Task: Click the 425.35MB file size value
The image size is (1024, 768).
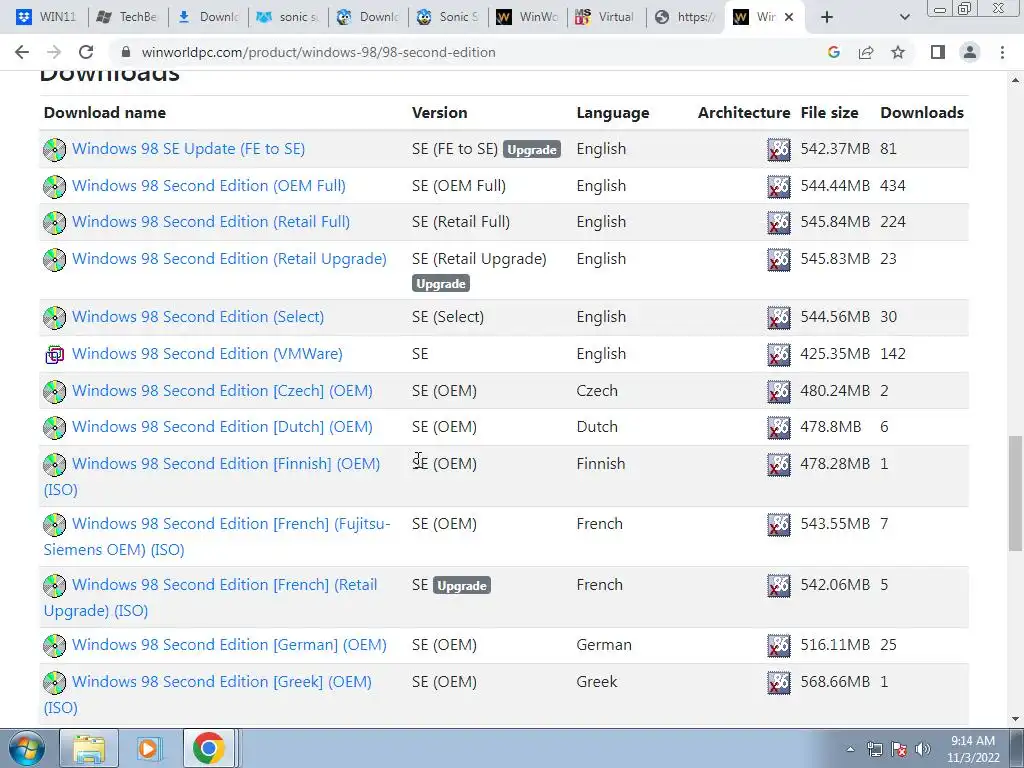Action: tap(835, 354)
